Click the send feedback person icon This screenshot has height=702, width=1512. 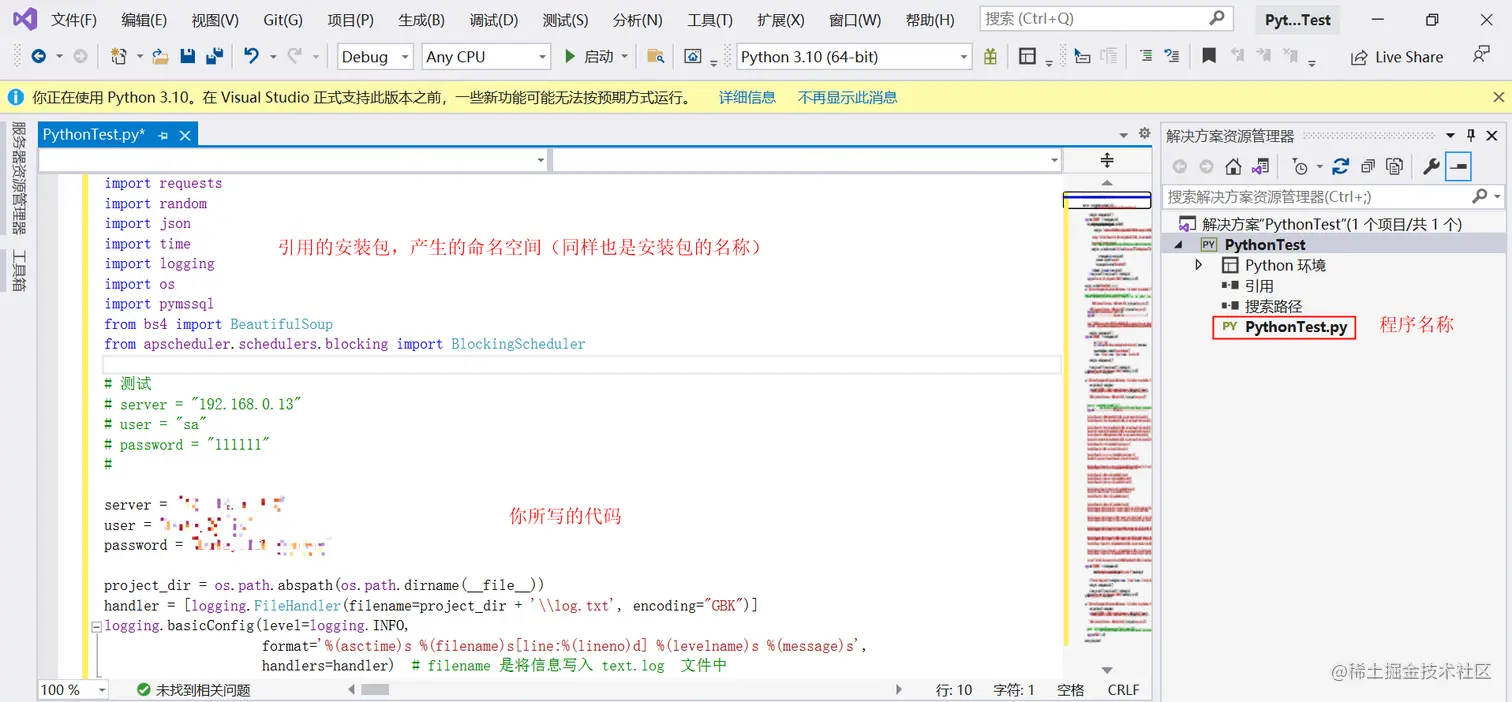(1482, 55)
